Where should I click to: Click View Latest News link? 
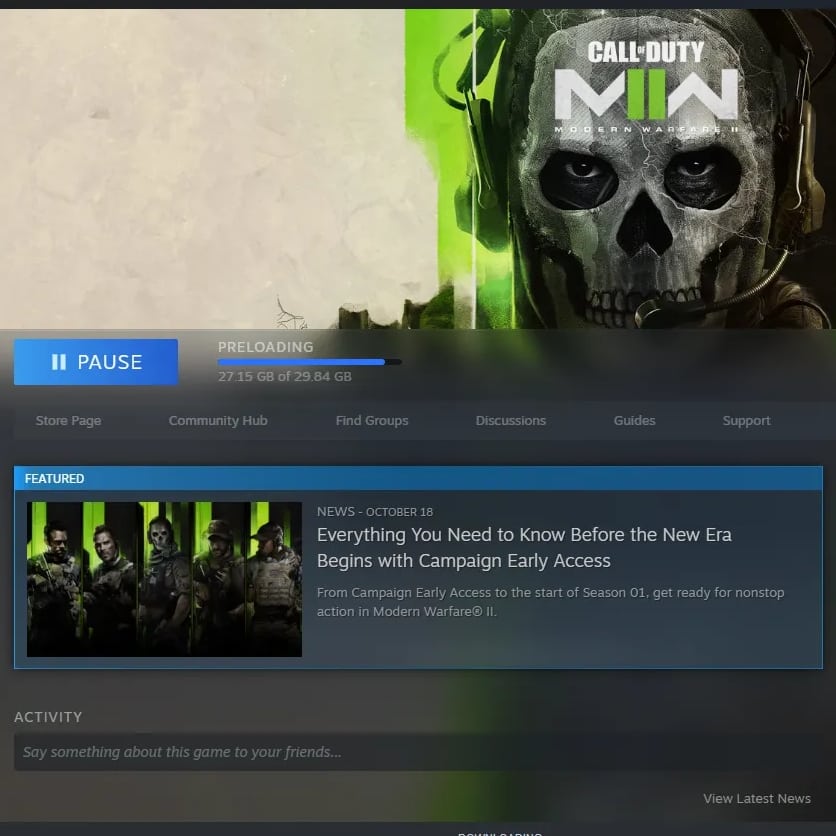(757, 799)
